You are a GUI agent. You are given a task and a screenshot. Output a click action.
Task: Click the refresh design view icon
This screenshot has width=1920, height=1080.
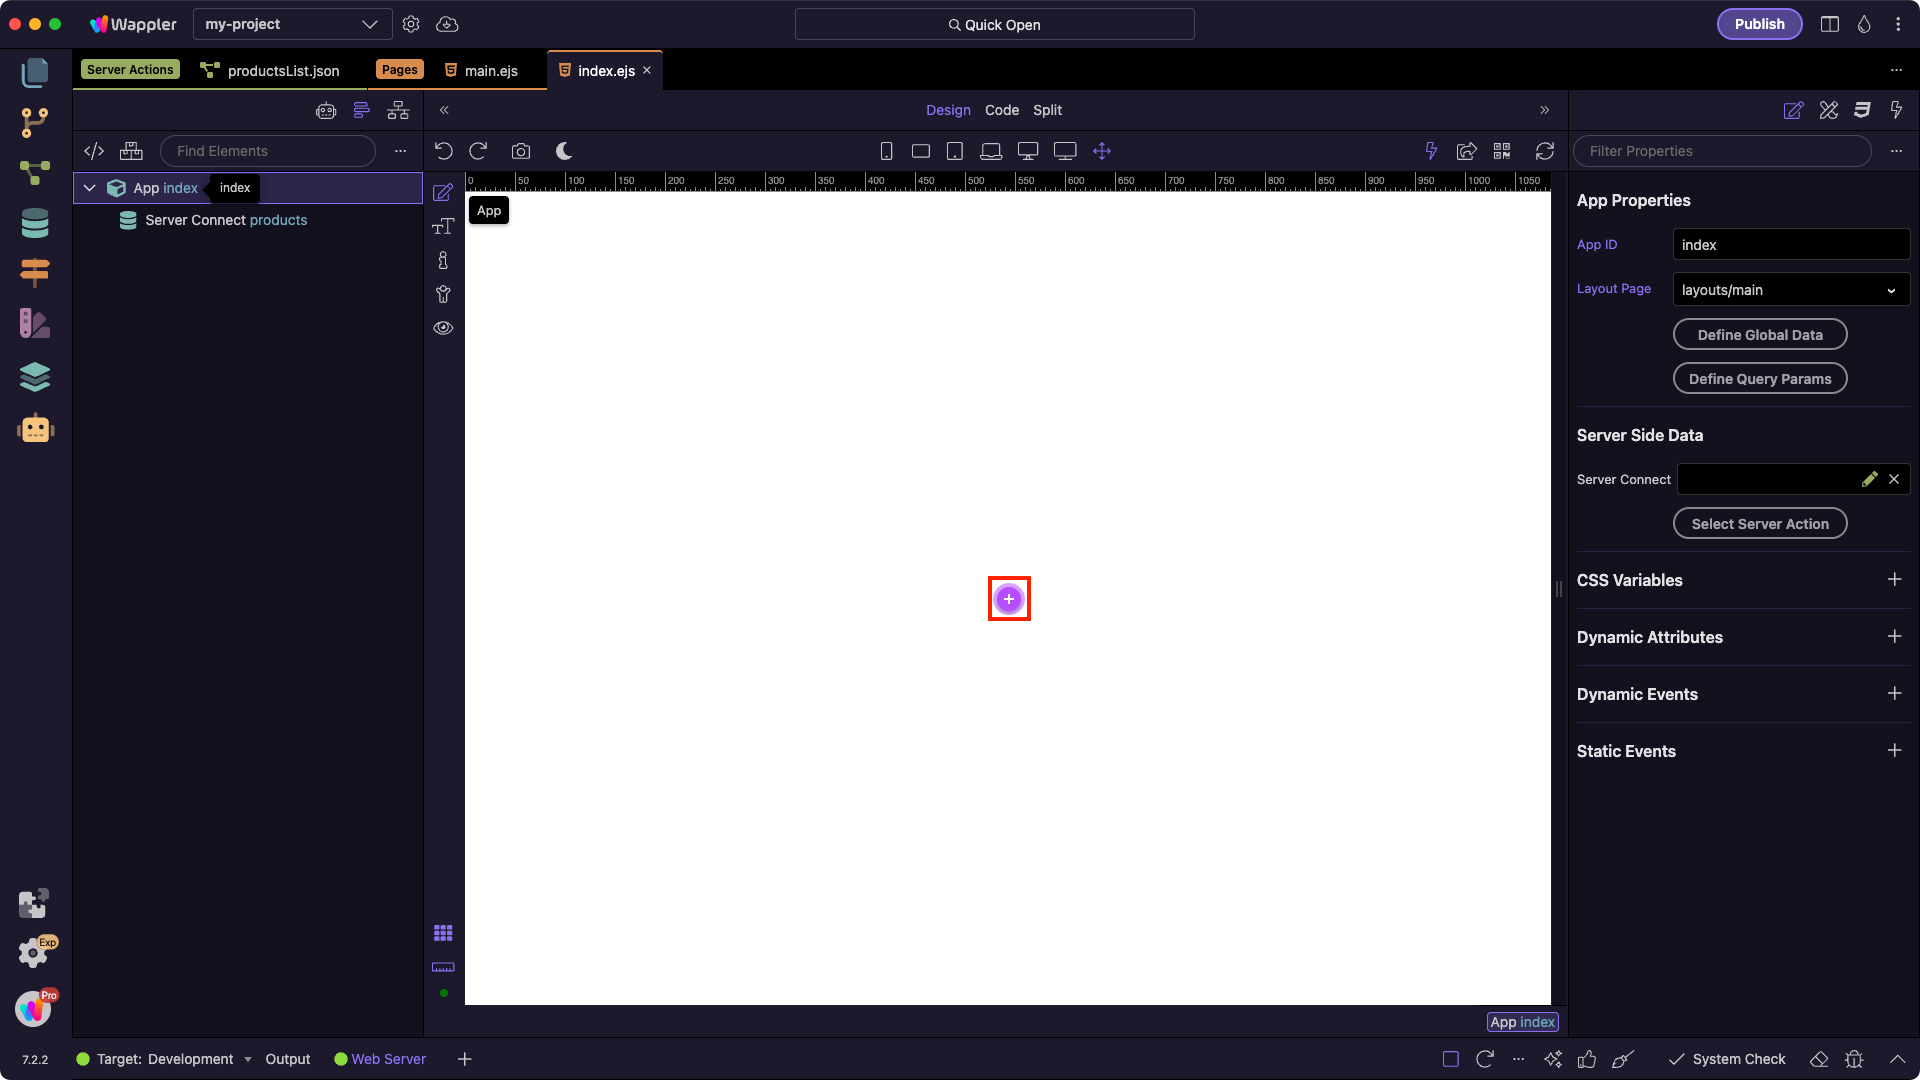point(1545,151)
